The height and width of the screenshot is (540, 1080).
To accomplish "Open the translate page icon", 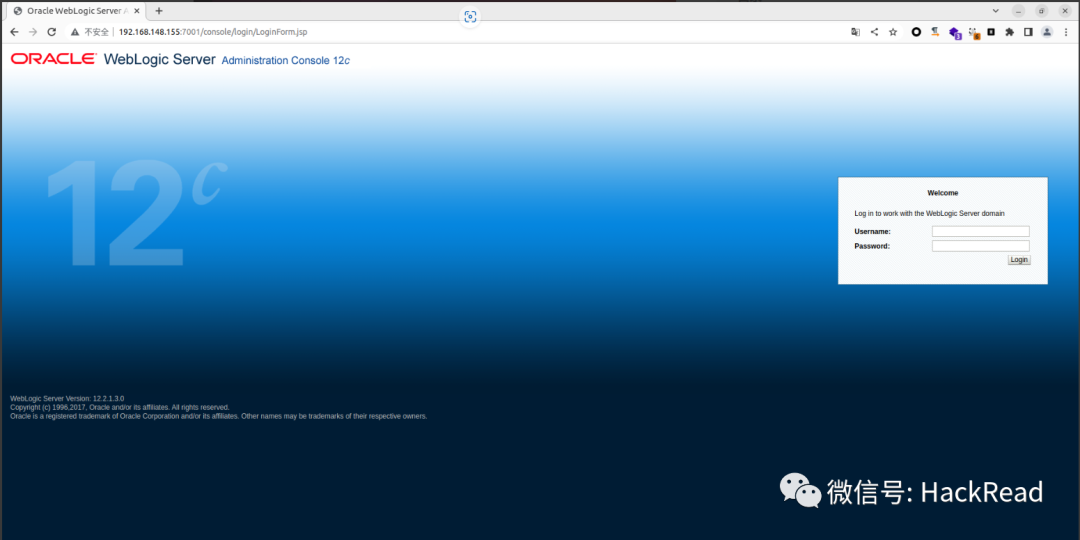I will point(855,32).
